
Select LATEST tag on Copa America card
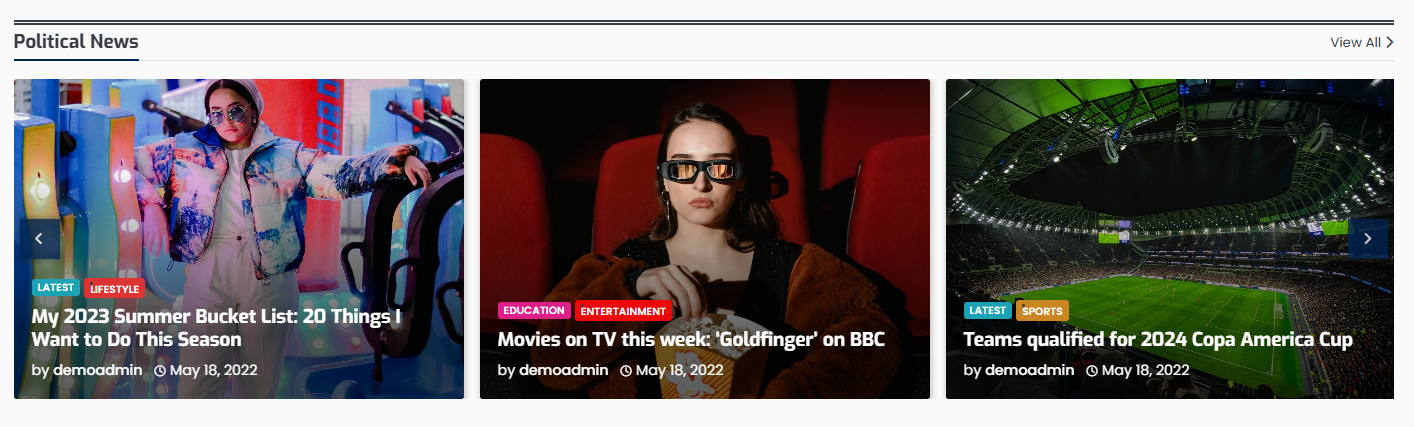pyautogui.click(x=988, y=310)
